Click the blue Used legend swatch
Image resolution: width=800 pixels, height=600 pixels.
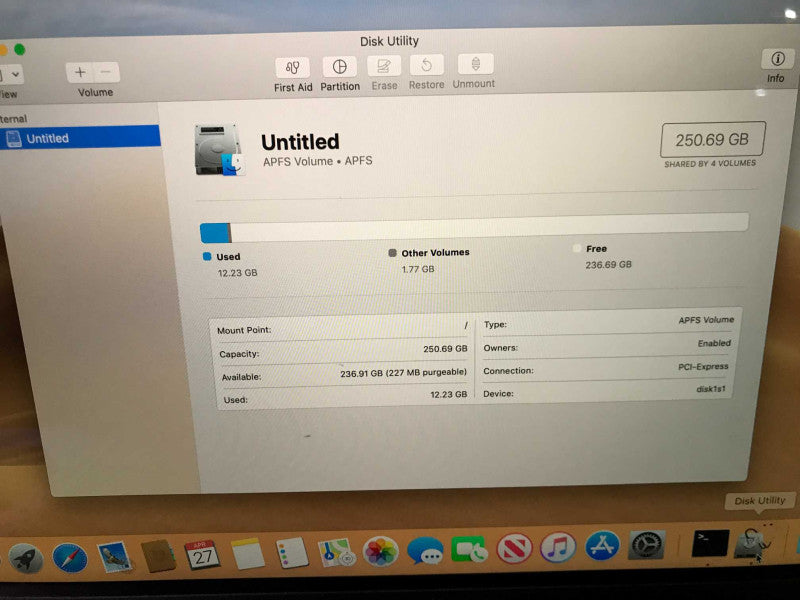207,257
